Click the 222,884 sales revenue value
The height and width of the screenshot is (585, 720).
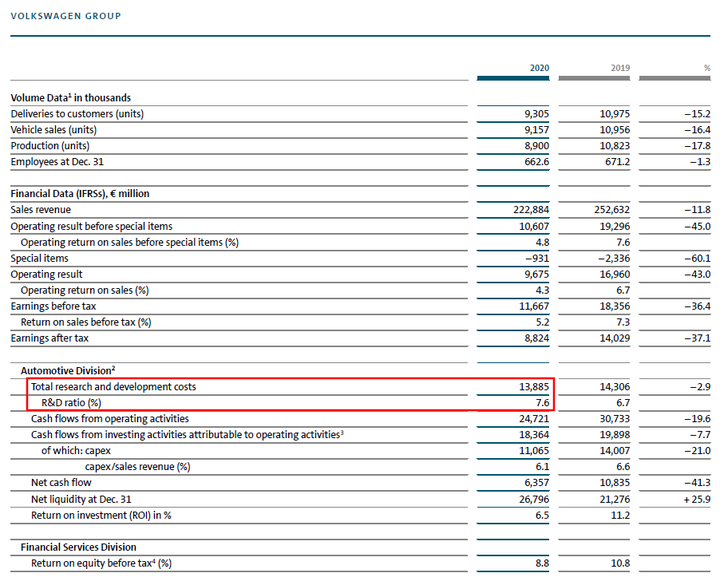531,210
